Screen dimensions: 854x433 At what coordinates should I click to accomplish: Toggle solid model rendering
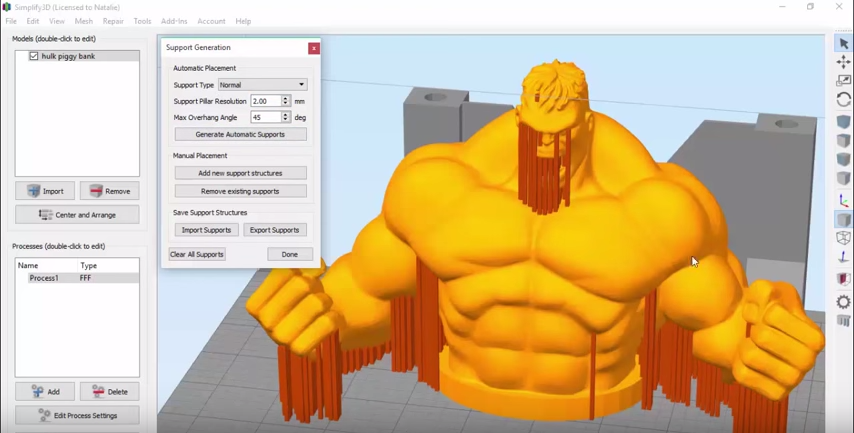pyautogui.click(x=843, y=219)
